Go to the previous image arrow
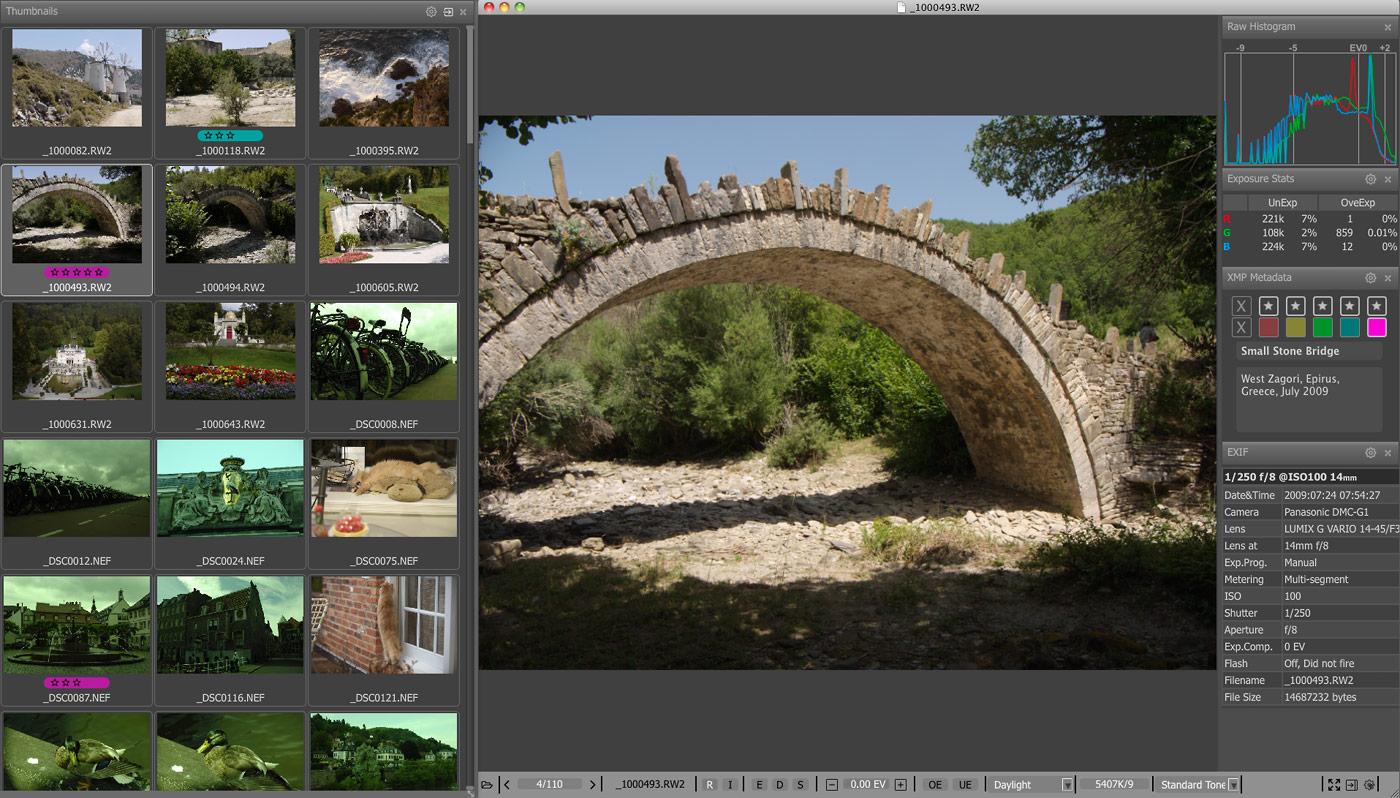The height and width of the screenshot is (798, 1400). tap(507, 785)
